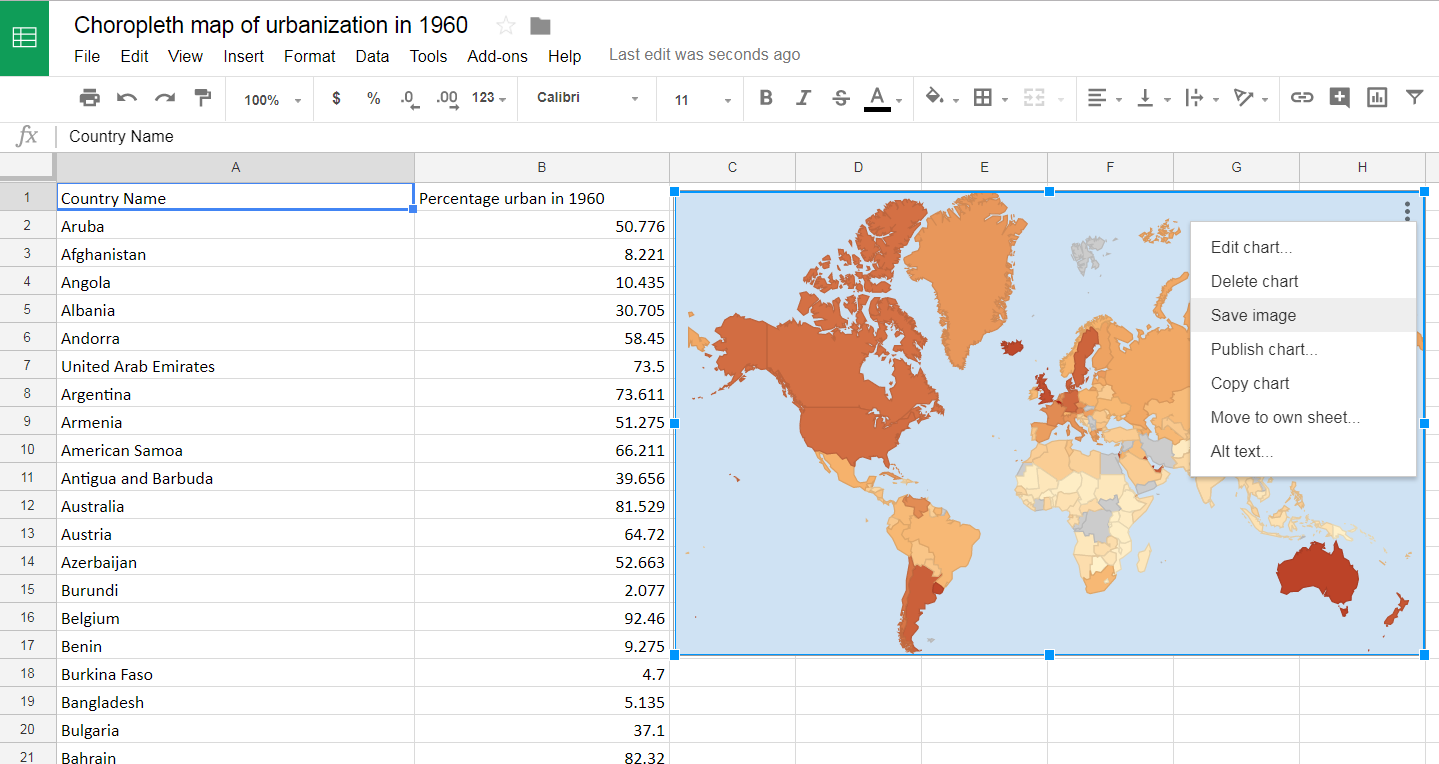The height and width of the screenshot is (764, 1439).
Task: Select column B header
Action: click(542, 167)
